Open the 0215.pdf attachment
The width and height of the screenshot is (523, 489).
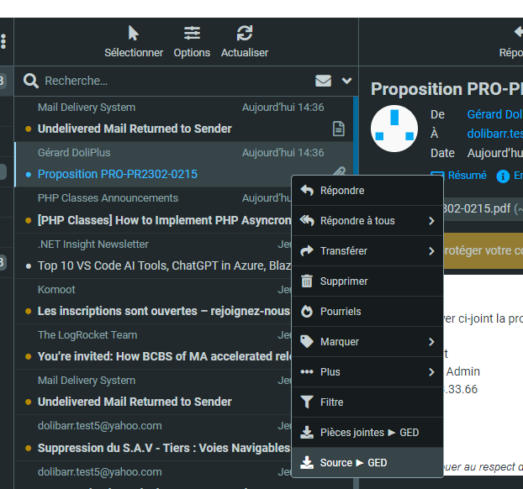(482, 209)
